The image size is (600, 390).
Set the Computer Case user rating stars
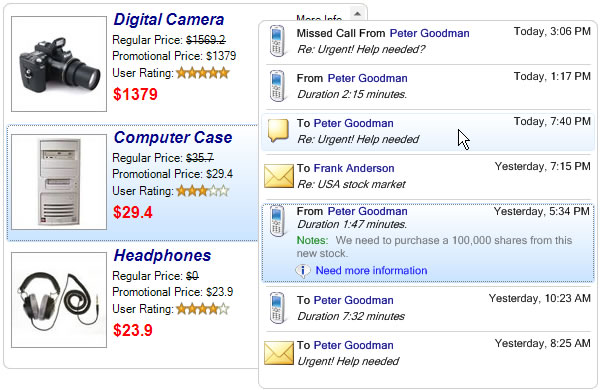[203, 191]
